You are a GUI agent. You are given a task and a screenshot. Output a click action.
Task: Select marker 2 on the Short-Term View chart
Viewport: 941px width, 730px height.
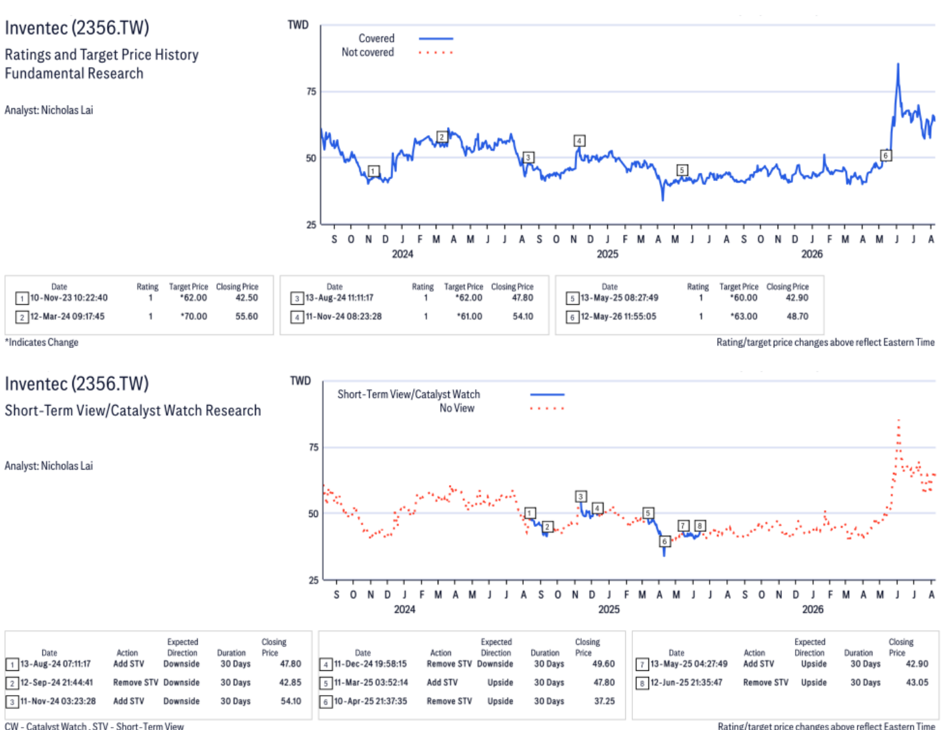point(547,526)
